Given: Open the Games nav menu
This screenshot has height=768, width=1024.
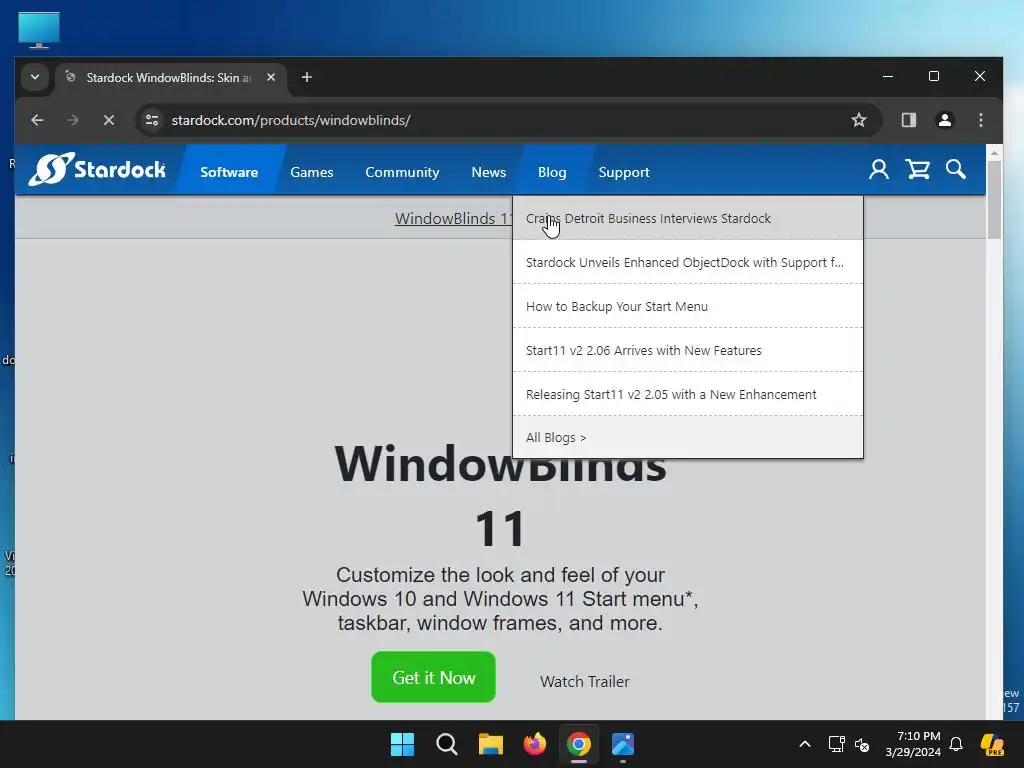Looking at the screenshot, I should pyautogui.click(x=312, y=172).
